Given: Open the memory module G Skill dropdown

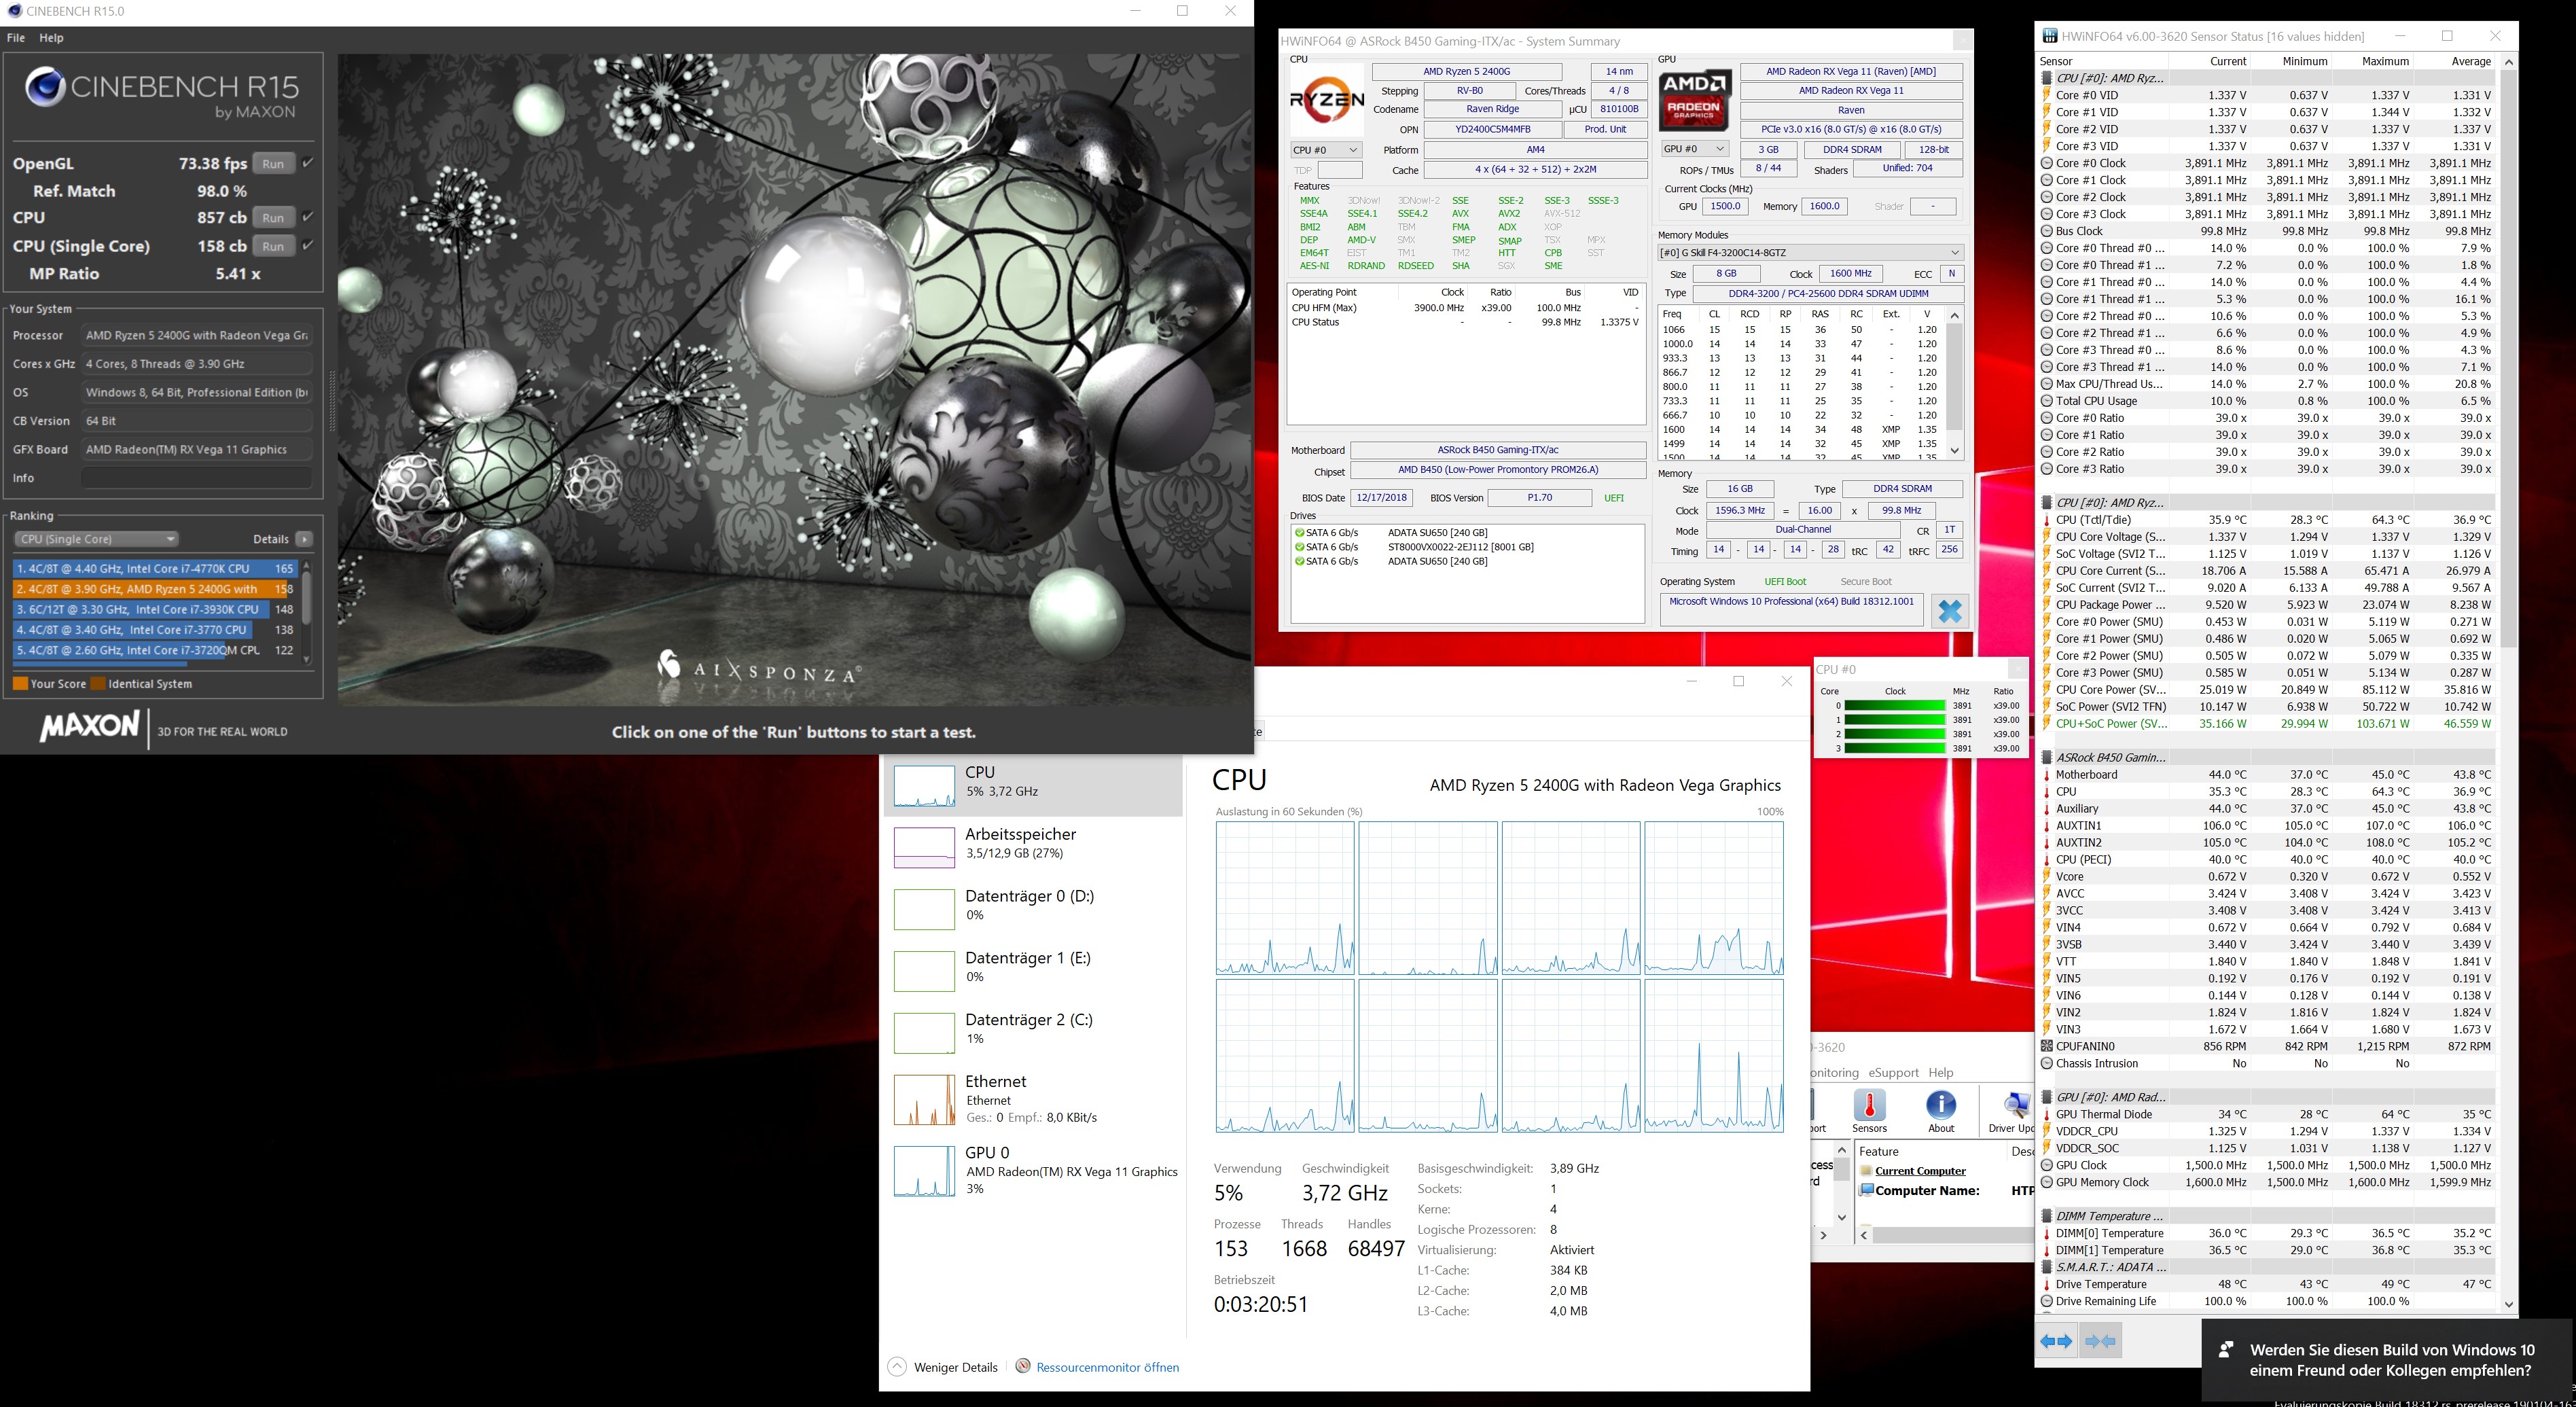Looking at the screenshot, I should click(x=1810, y=253).
